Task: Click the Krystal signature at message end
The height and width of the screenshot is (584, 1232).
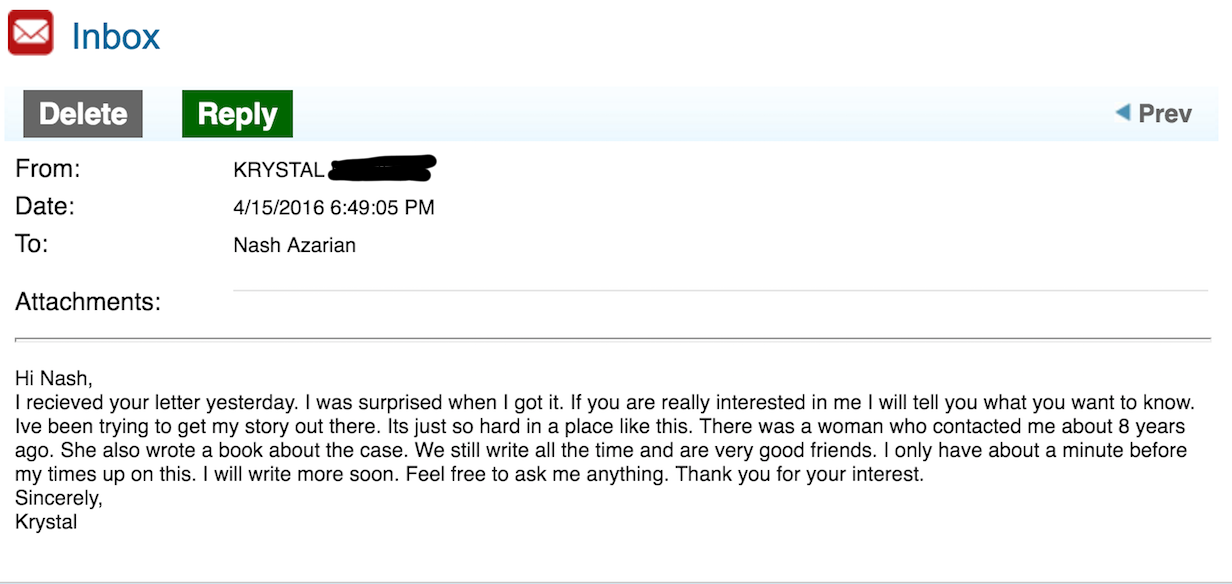Action: (x=46, y=522)
